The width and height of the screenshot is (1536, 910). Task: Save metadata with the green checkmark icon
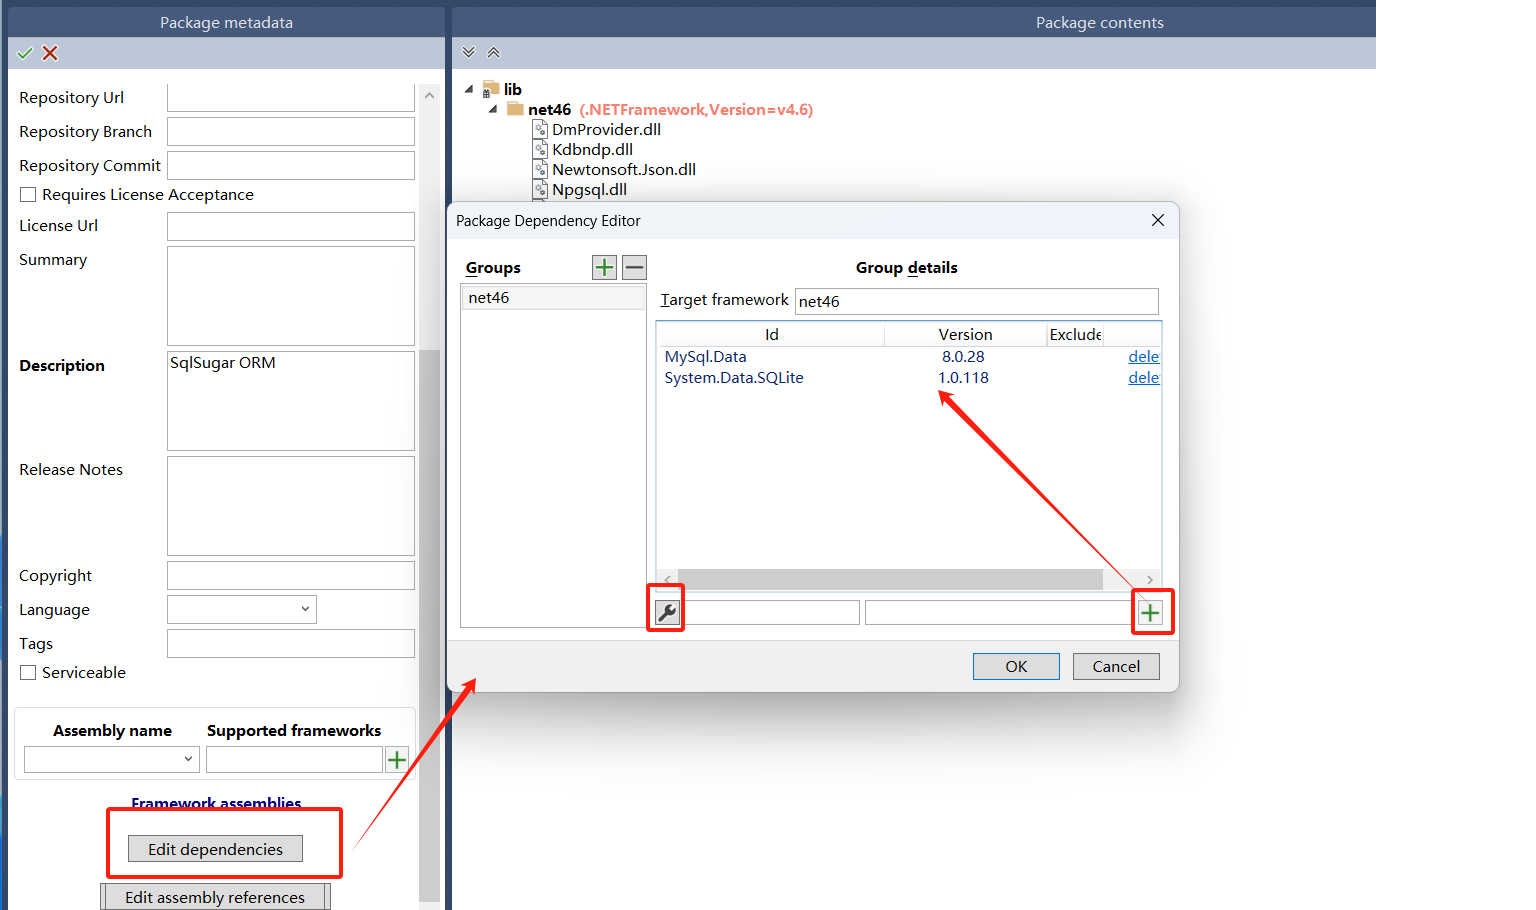24,53
